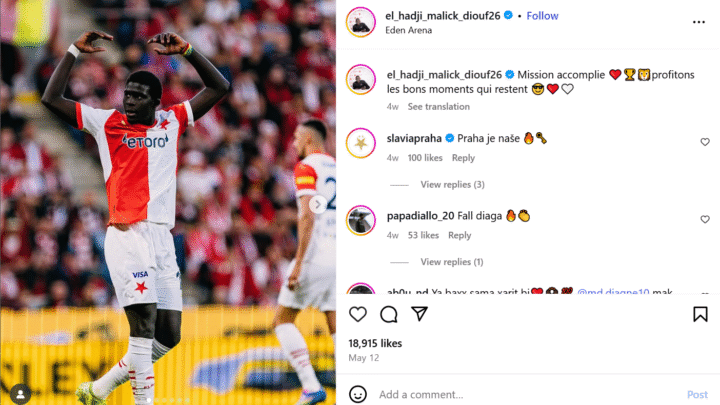Like the papadiallo_20 comment
The image size is (720, 405).
click(x=705, y=219)
